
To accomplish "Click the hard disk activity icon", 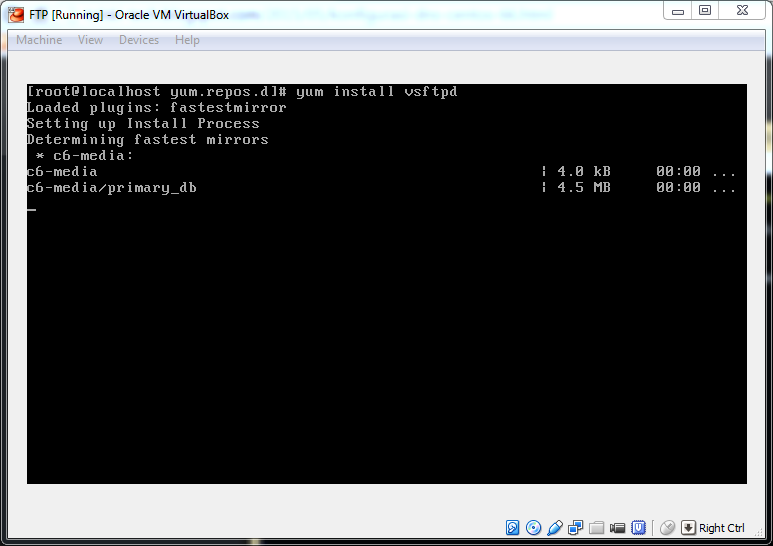I will click(512, 528).
